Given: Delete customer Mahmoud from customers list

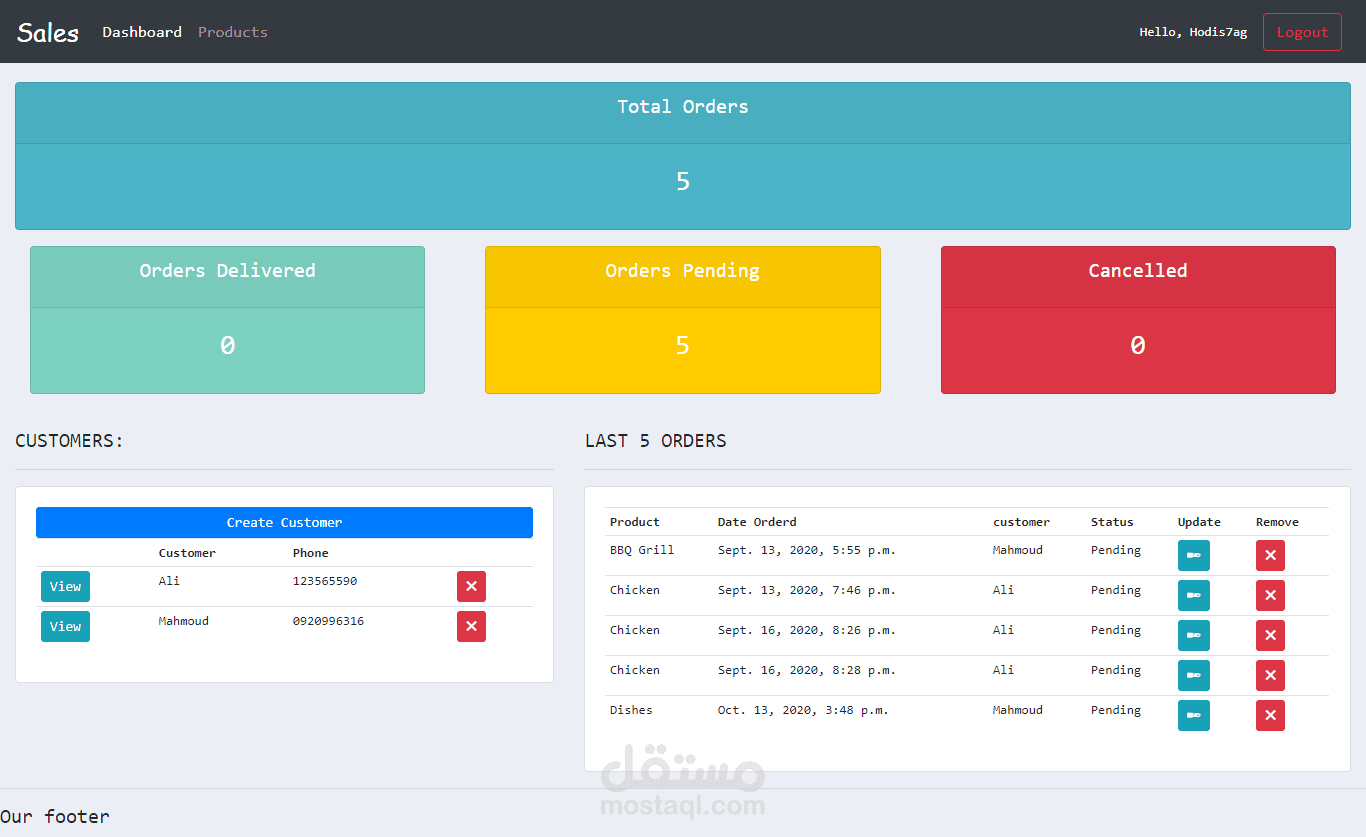Looking at the screenshot, I should click(471, 627).
